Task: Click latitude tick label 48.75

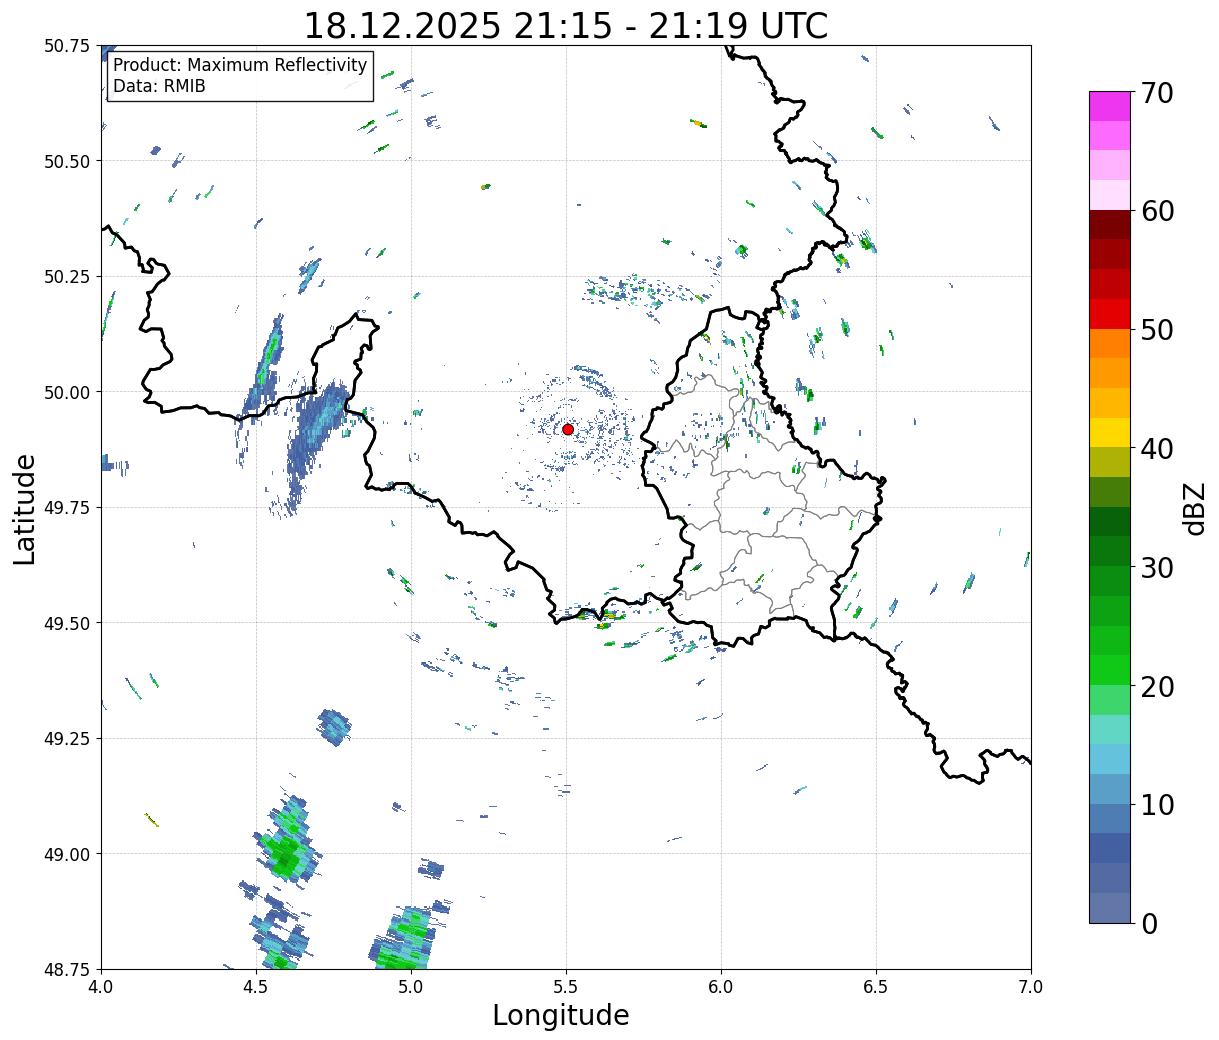Action: click(x=67, y=969)
